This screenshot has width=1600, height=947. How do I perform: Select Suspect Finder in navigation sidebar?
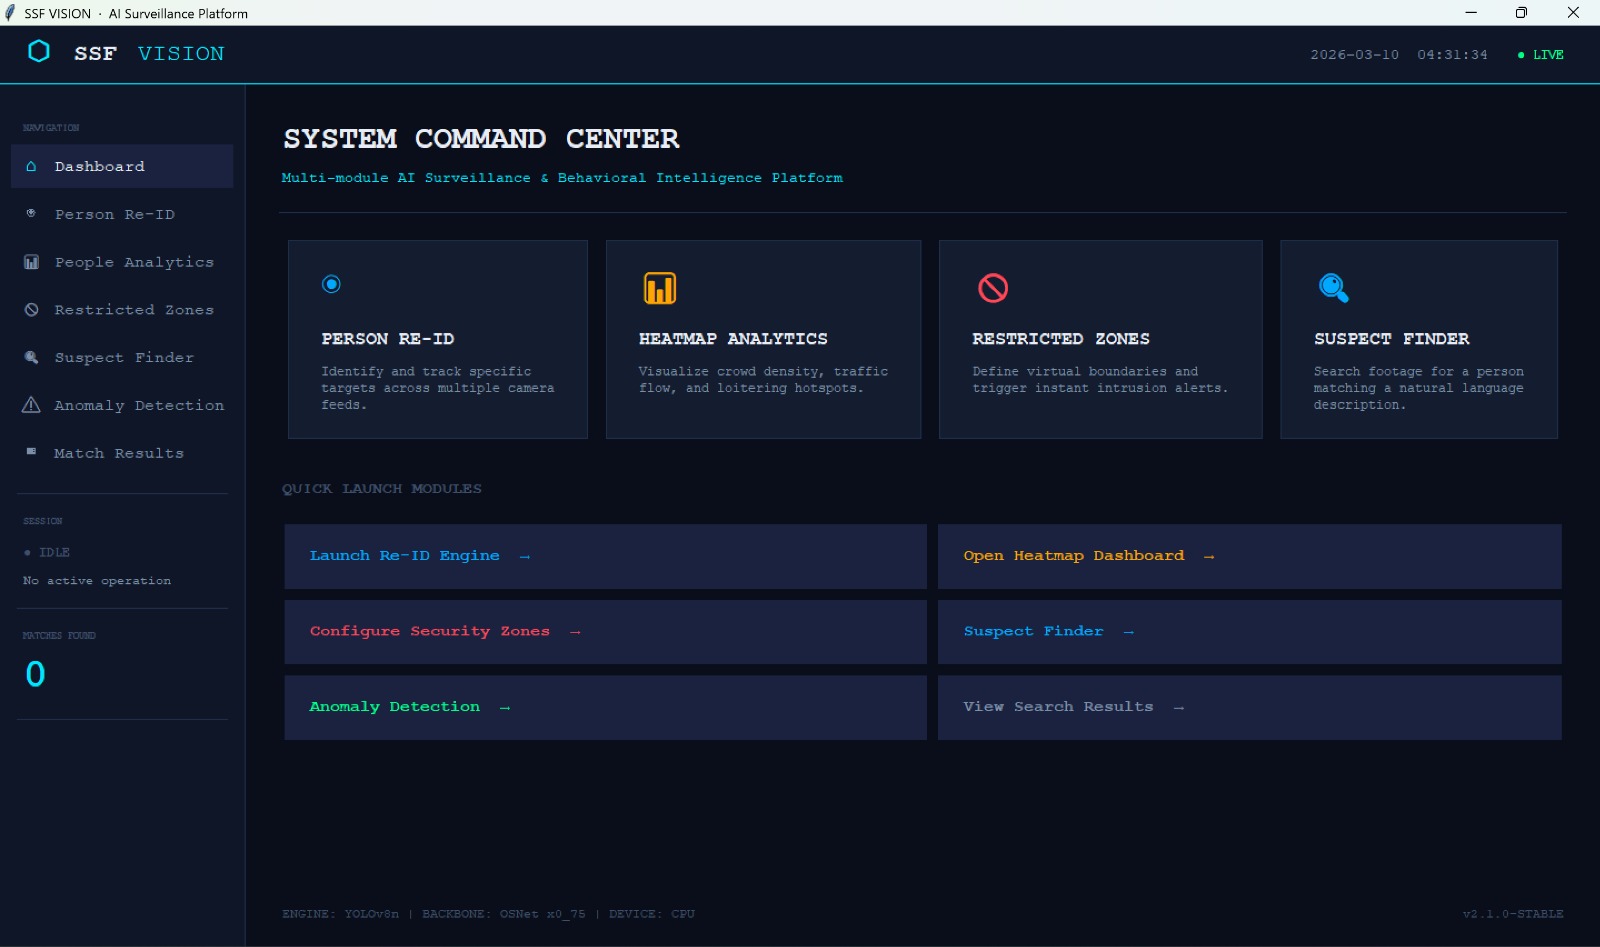(x=124, y=358)
